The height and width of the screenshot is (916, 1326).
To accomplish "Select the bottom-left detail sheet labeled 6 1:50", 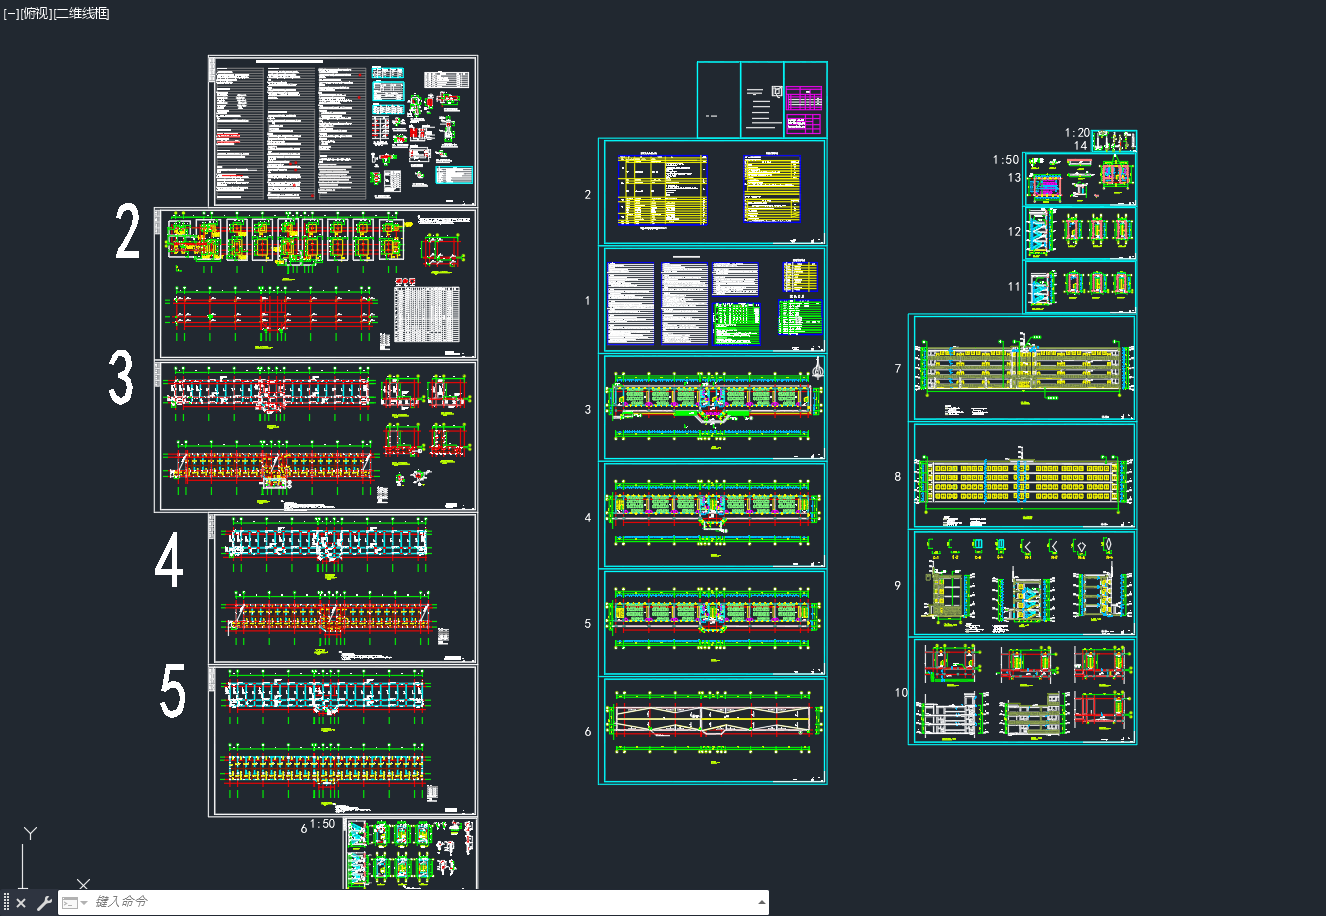I will [411, 853].
